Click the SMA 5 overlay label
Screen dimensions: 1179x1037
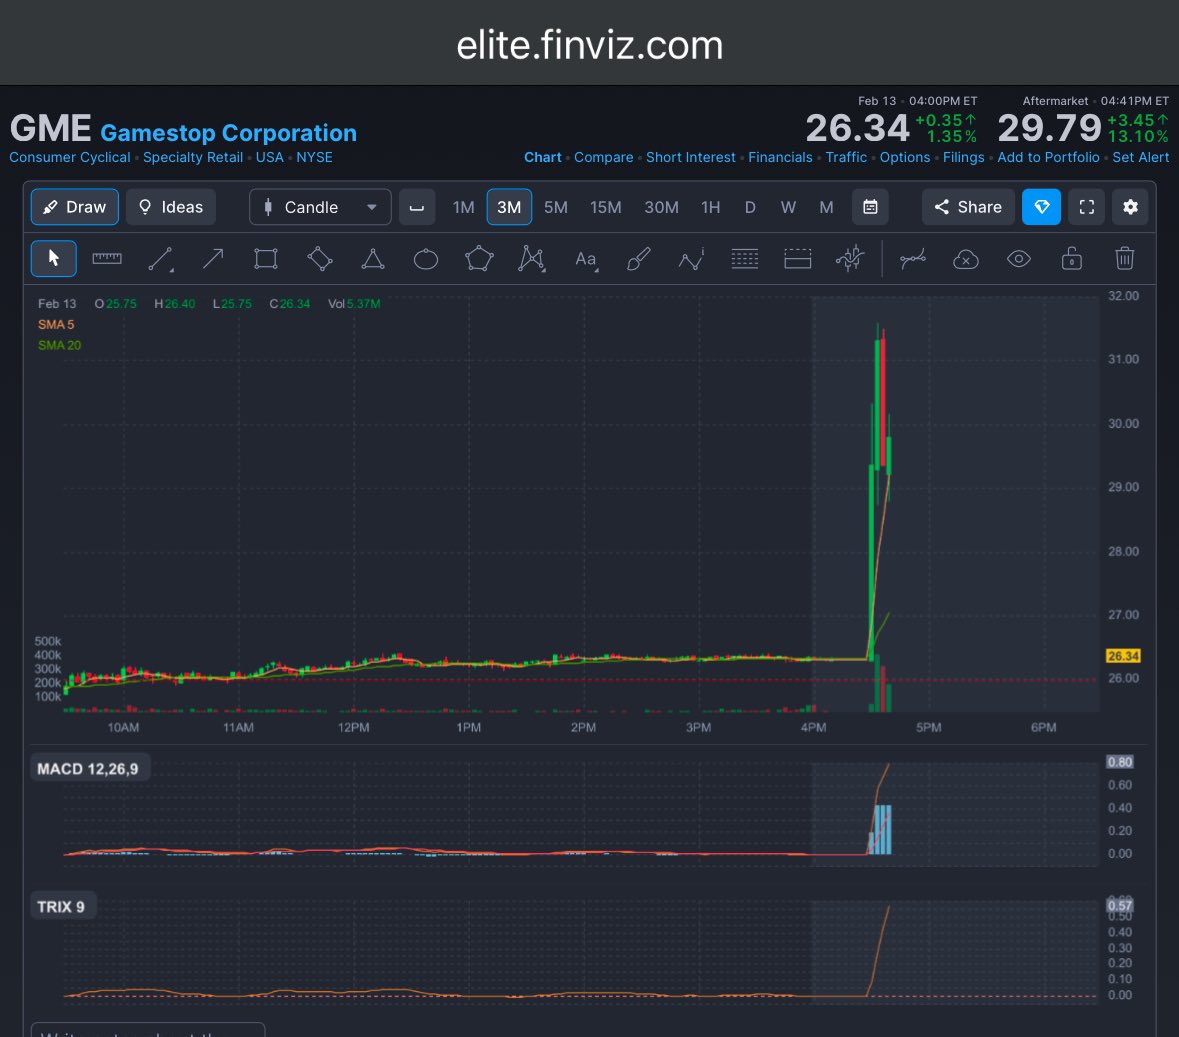[x=56, y=324]
